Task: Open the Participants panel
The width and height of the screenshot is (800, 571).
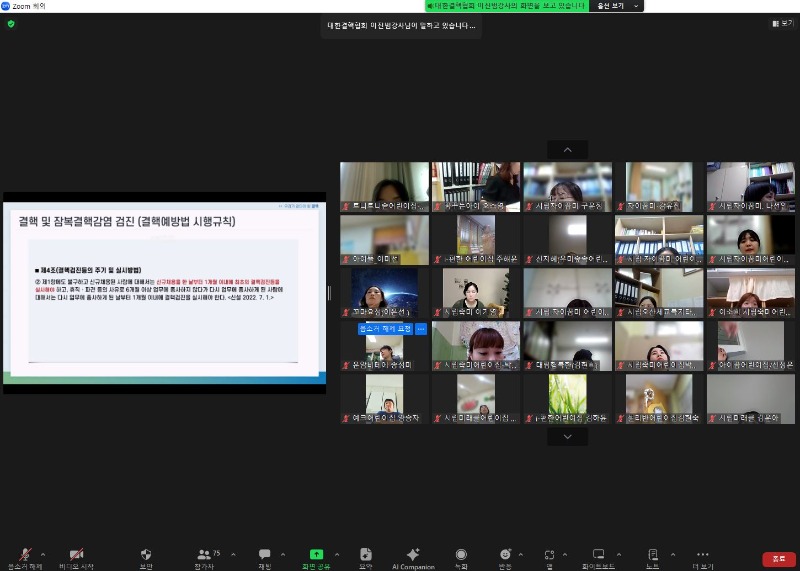Action: click(x=205, y=554)
